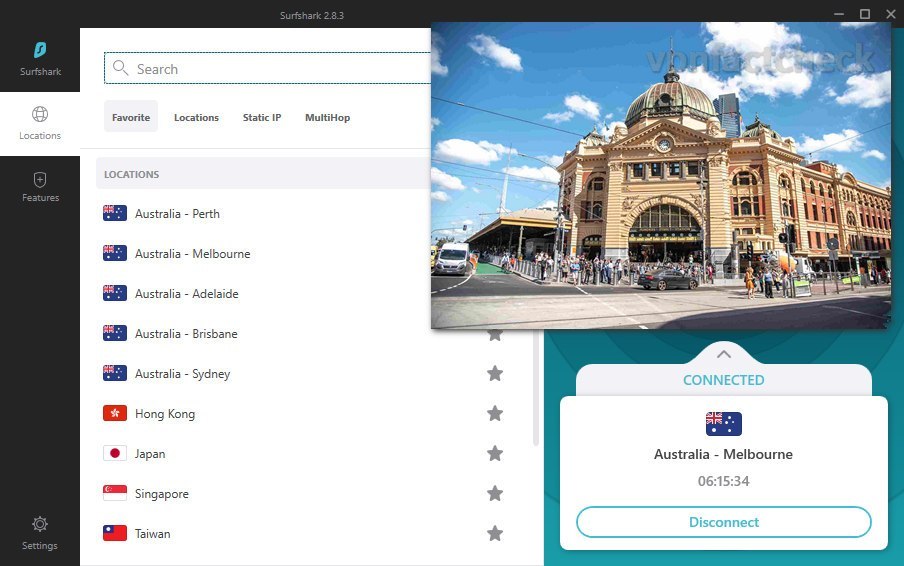Image resolution: width=904 pixels, height=566 pixels.
Task: Click the connected Australia flag in status card
Action: (x=724, y=424)
